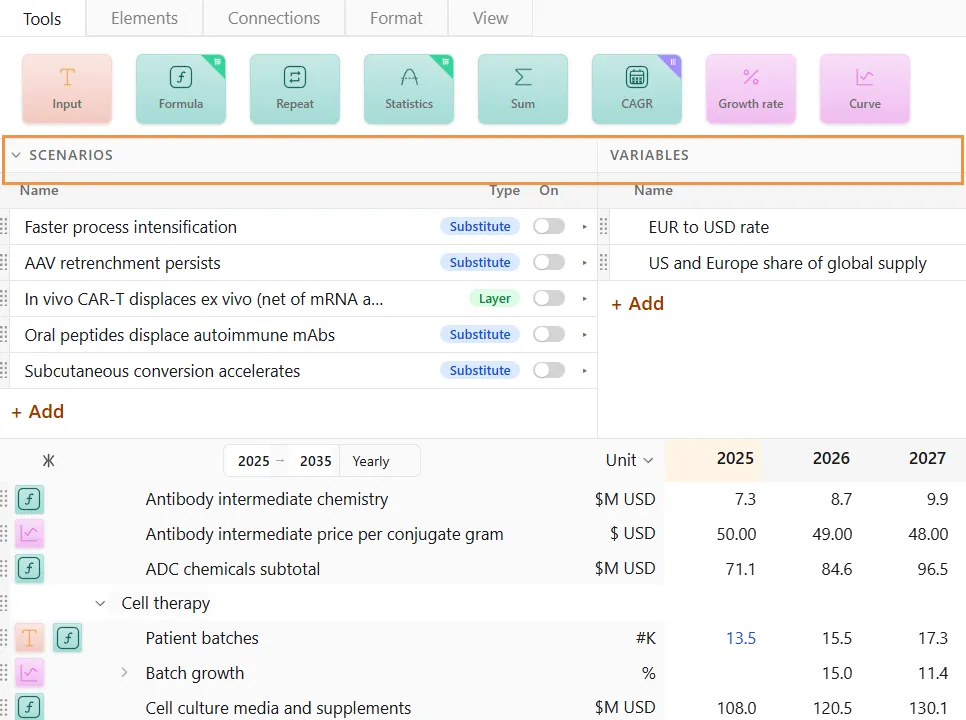Expand In vivo CAR-T scenario details arrow
The image size is (966, 720).
click(584, 299)
